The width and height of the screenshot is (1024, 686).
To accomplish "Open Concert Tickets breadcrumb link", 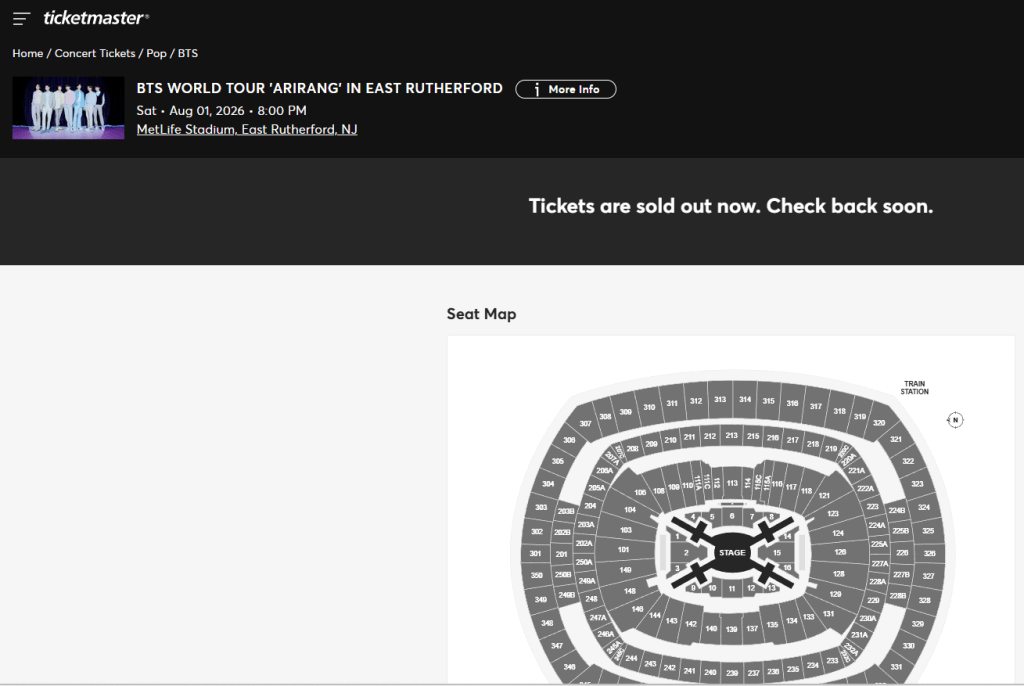I will [x=94, y=53].
